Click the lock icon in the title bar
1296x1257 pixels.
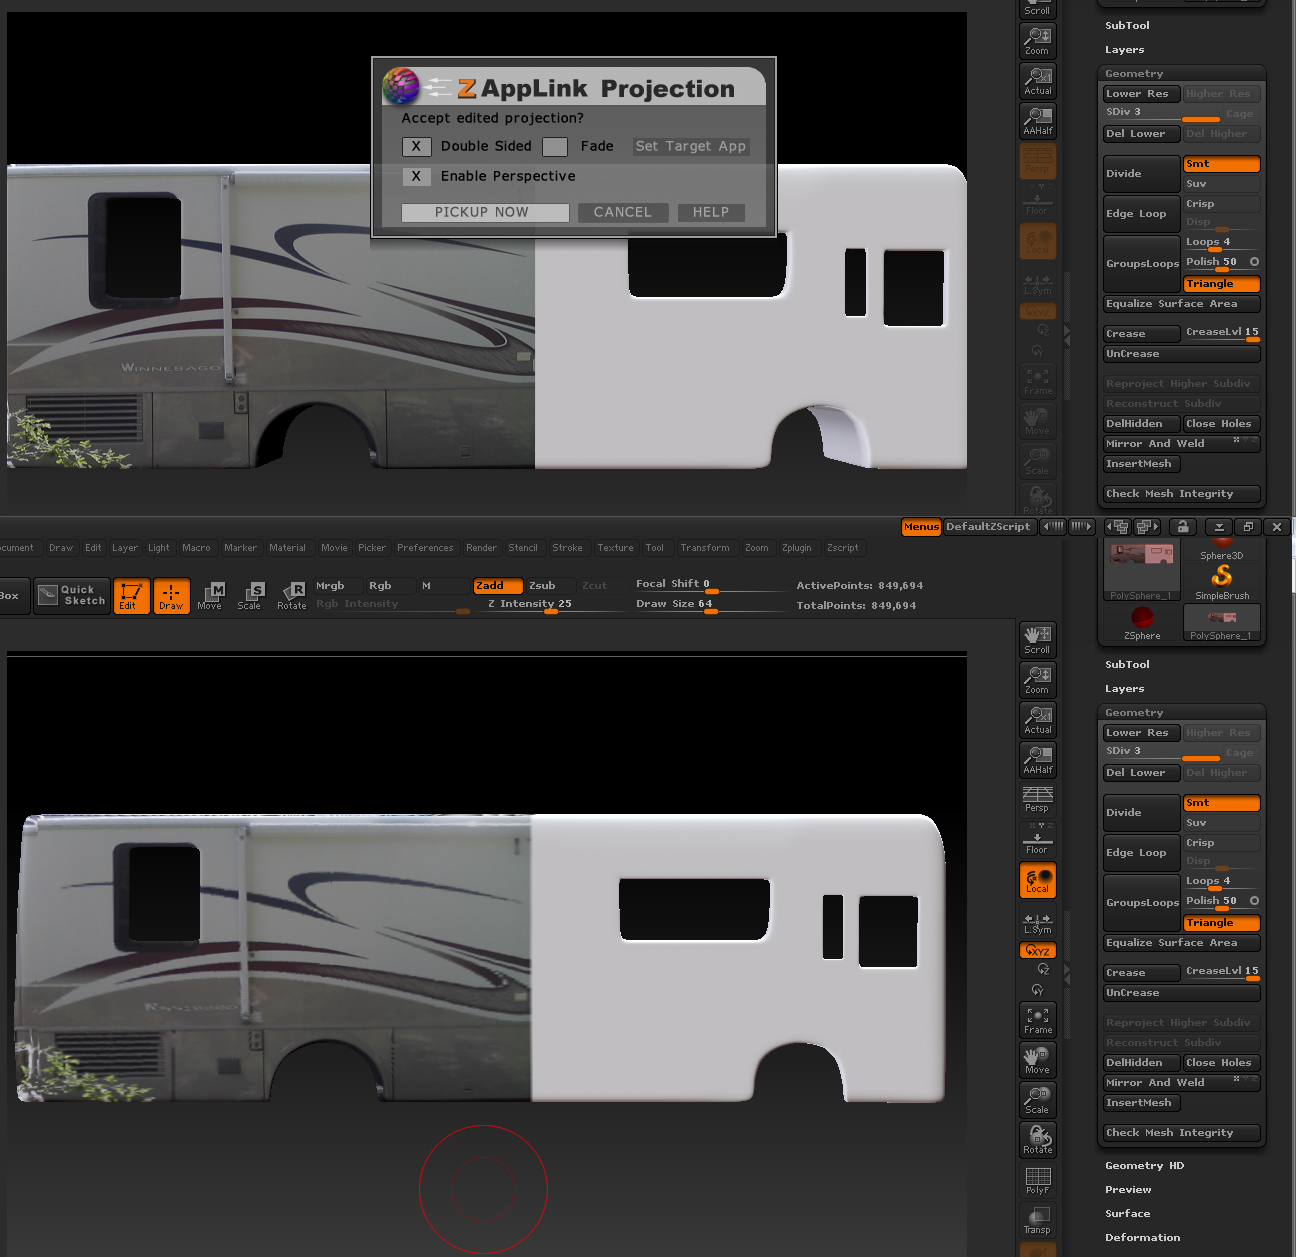click(1183, 526)
